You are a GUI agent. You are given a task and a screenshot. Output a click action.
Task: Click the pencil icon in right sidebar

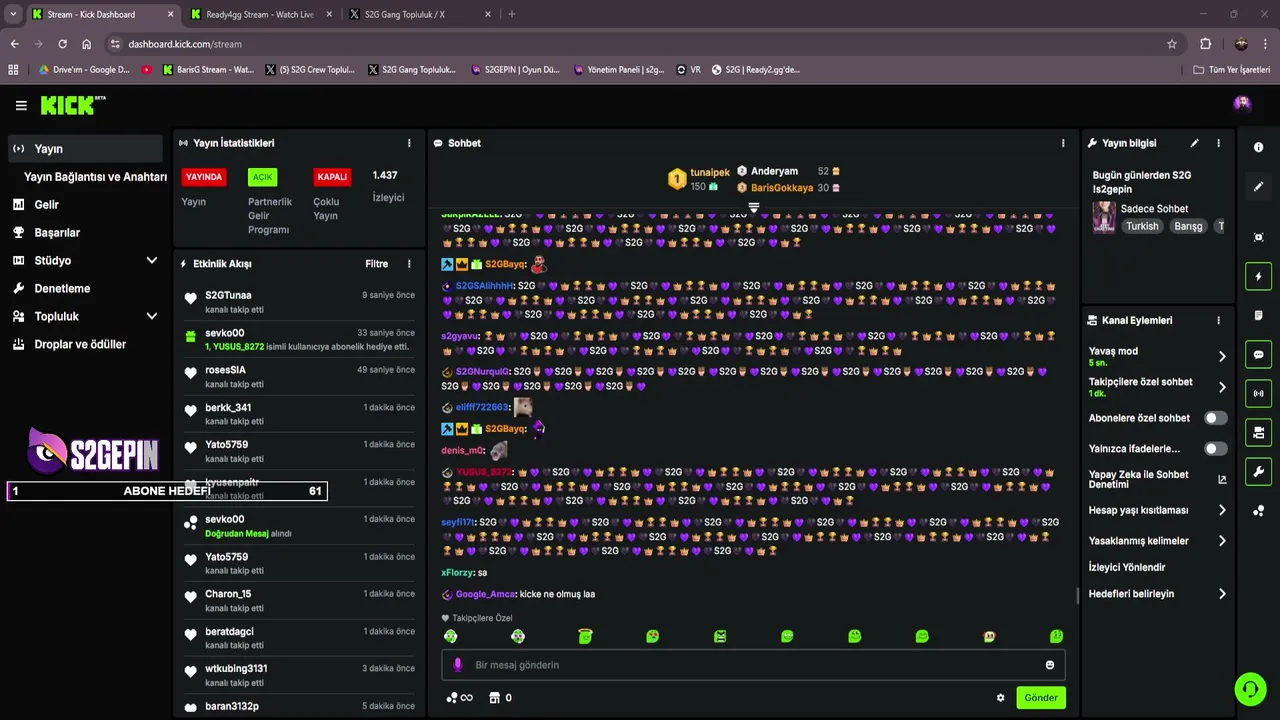click(x=1258, y=187)
